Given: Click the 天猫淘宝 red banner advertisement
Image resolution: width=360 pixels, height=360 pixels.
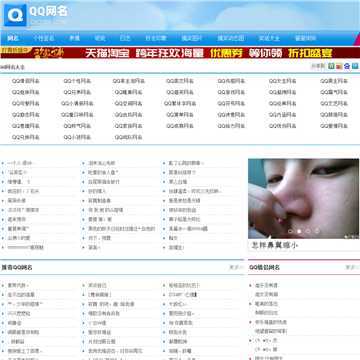Looking at the screenshot, I should coord(180,53).
